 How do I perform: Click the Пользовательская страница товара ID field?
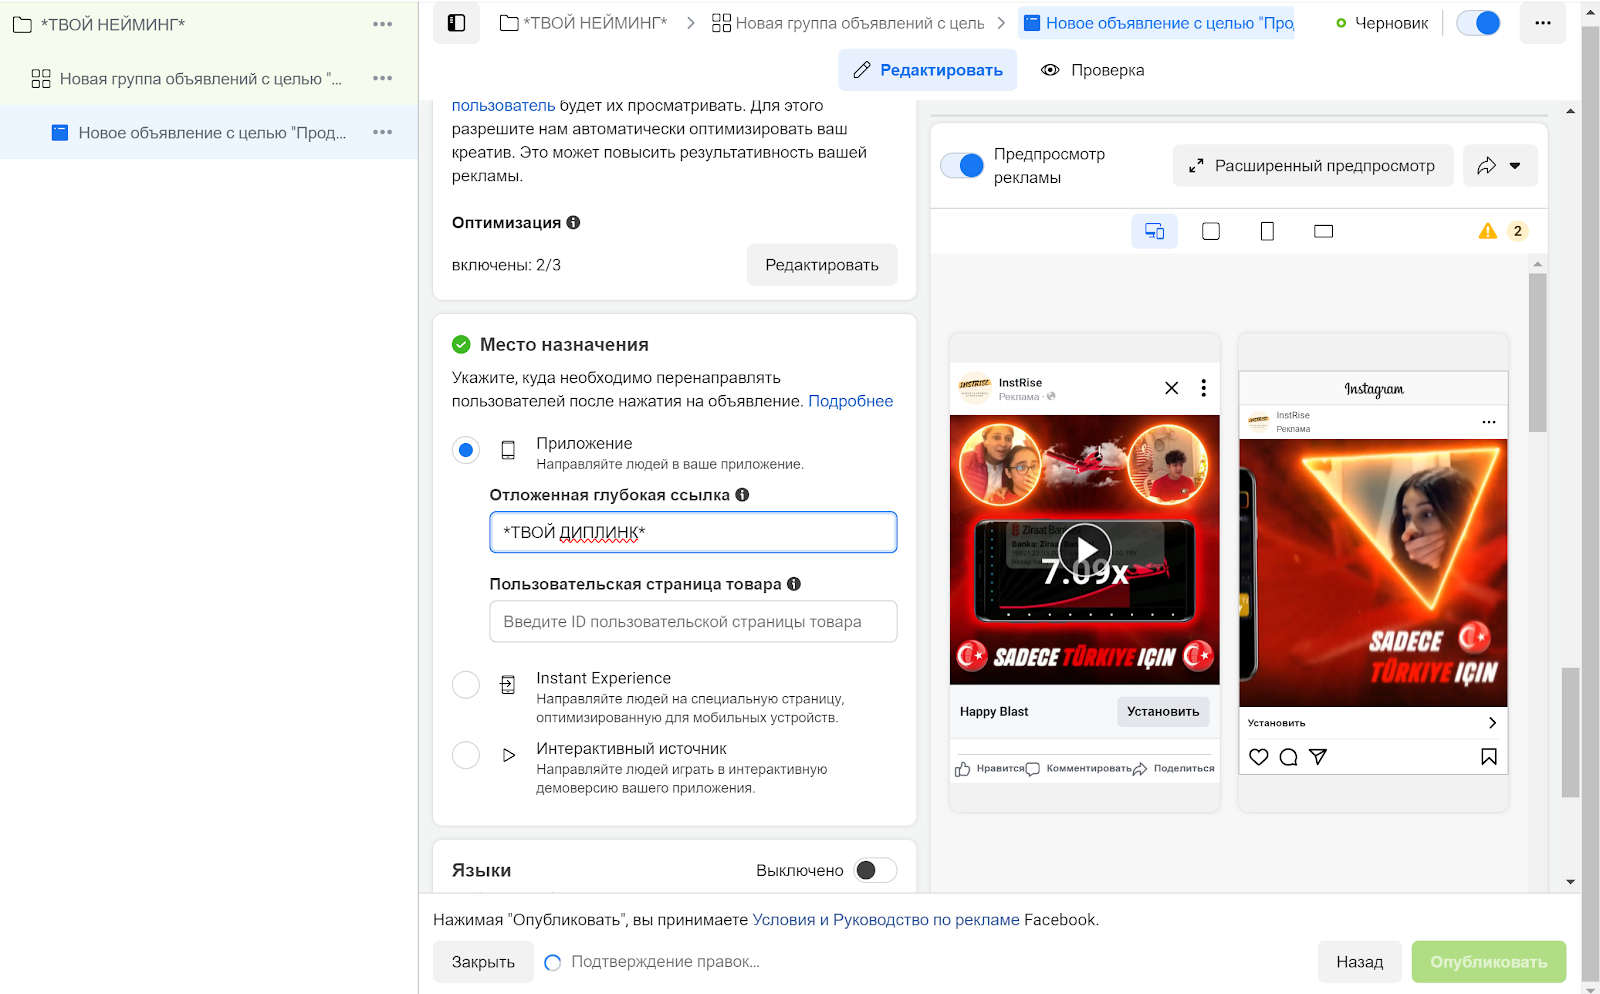(x=693, y=621)
